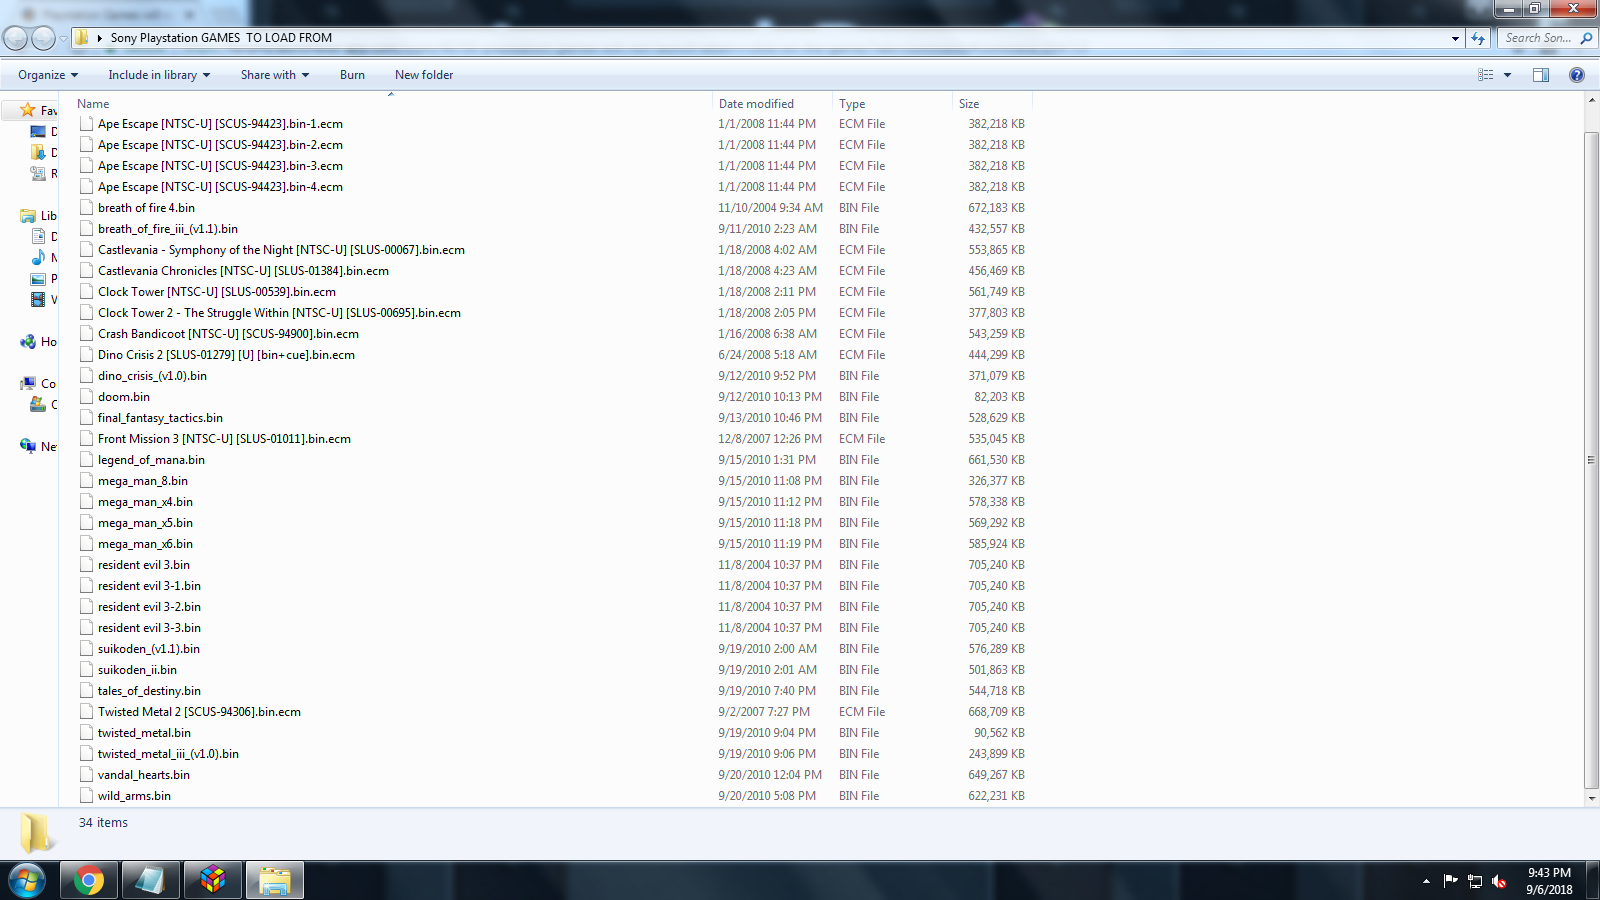Select the Network icon in navigation pane
Screen dimensions: 1600x900
(28, 446)
